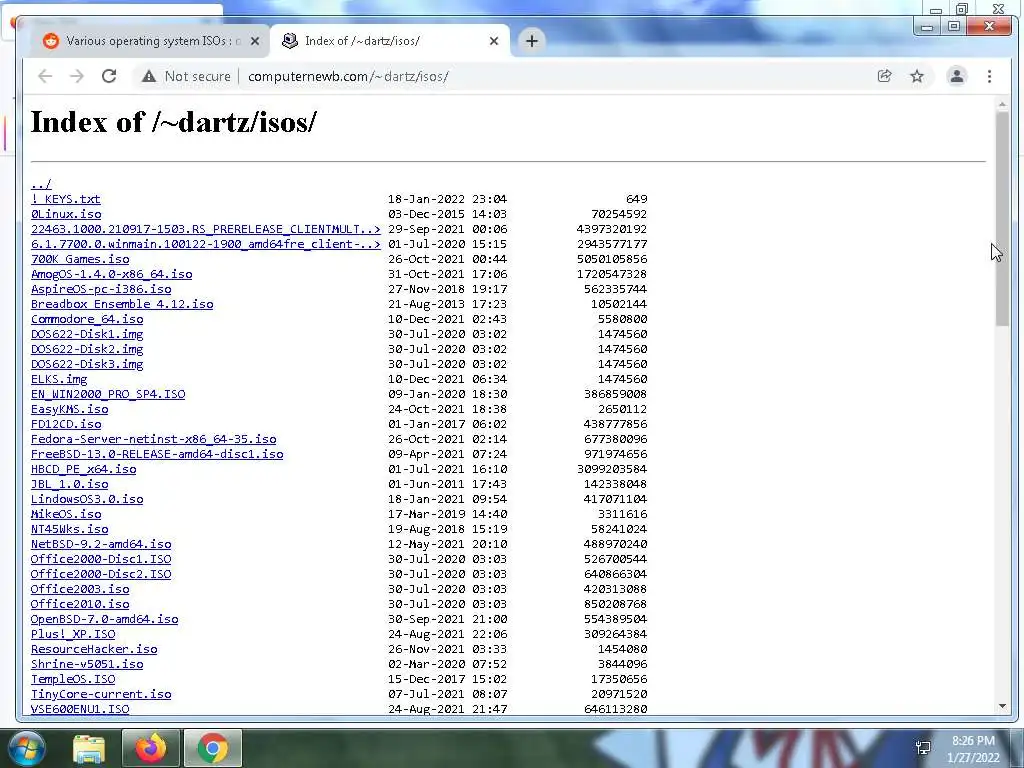Open Windows Explorer from the taskbar
Image resolution: width=1024 pixels, height=768 pixels.
click(89, 748)
